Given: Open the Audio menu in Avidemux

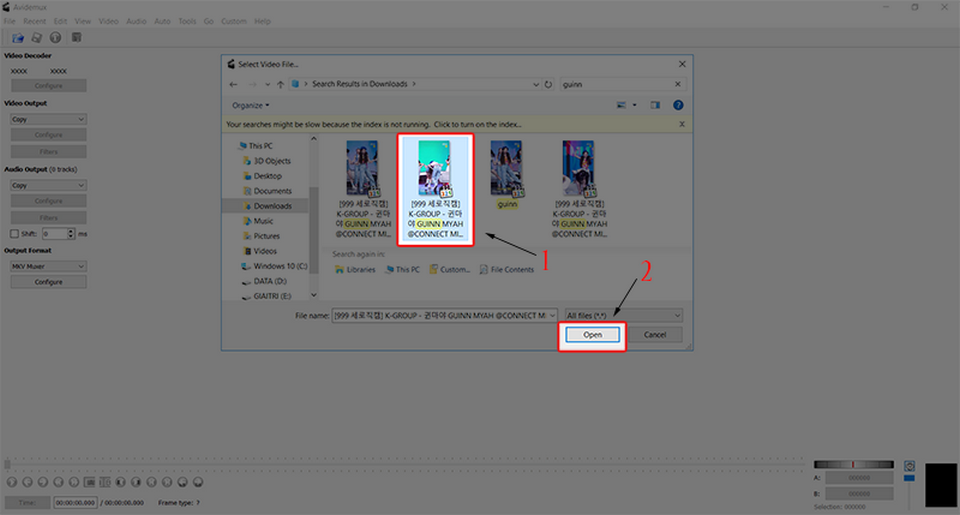Looking at the screenshot, I should click(x=136, y=21).
